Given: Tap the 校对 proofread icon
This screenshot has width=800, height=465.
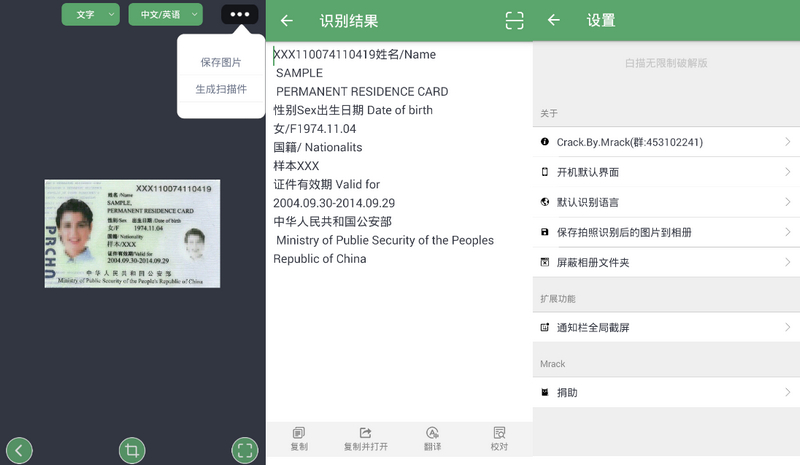Looking at the screenshot, I should click(x=499, y=438).
